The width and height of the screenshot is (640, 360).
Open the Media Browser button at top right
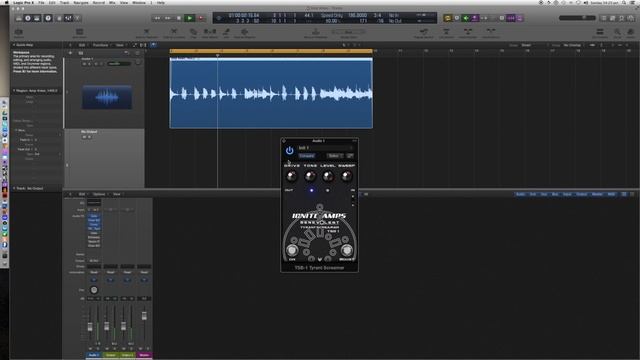(631, 18)
